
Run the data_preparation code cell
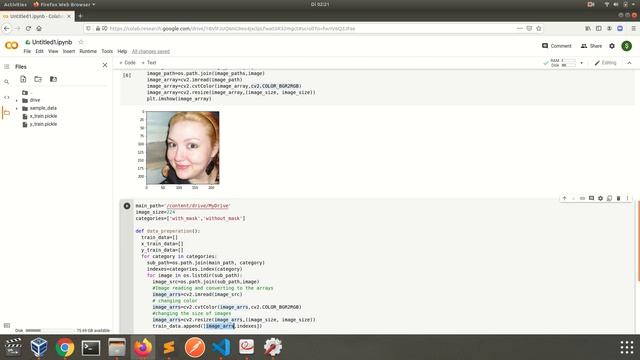(127, 206)
